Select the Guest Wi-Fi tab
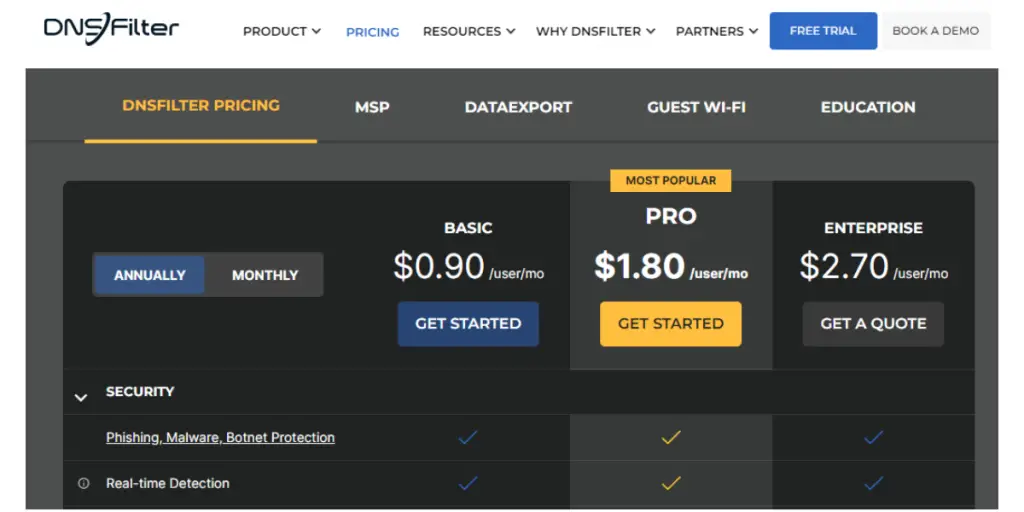 click(696, 107)
